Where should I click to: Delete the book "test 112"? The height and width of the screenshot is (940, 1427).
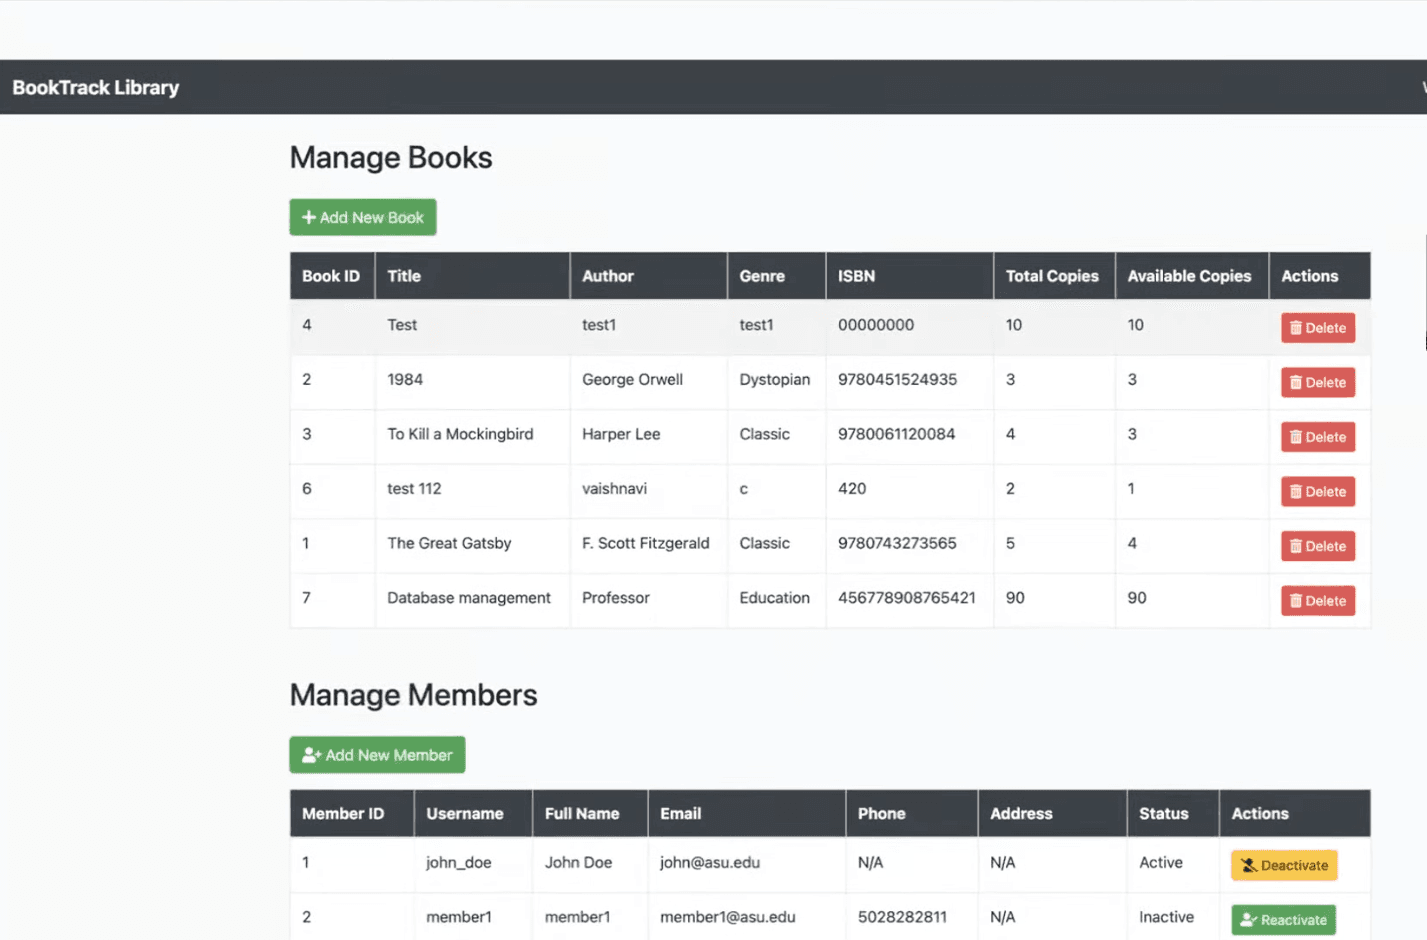pyautogui.click(x=1318, y=491)
